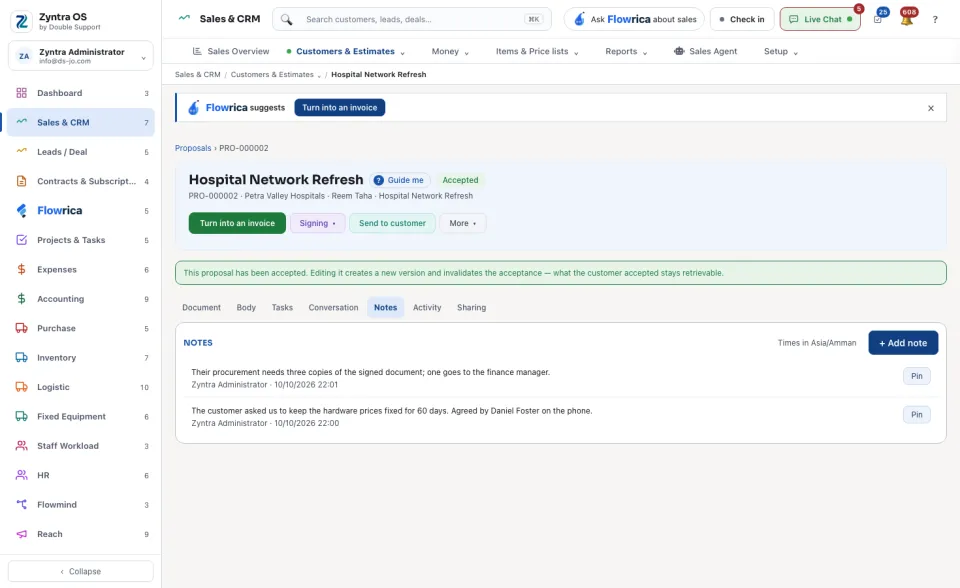Open the Items & Price lists dropdown
Viewport: 960px width, 588px height.
537,51
